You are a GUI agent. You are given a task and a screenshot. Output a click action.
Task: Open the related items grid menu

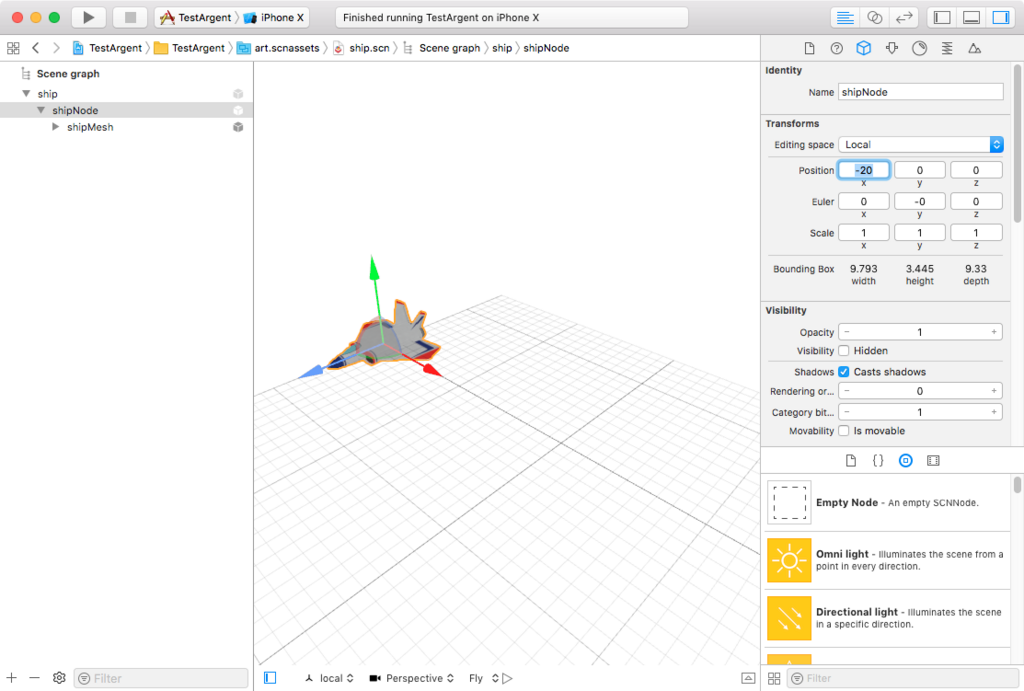point(13,48)
